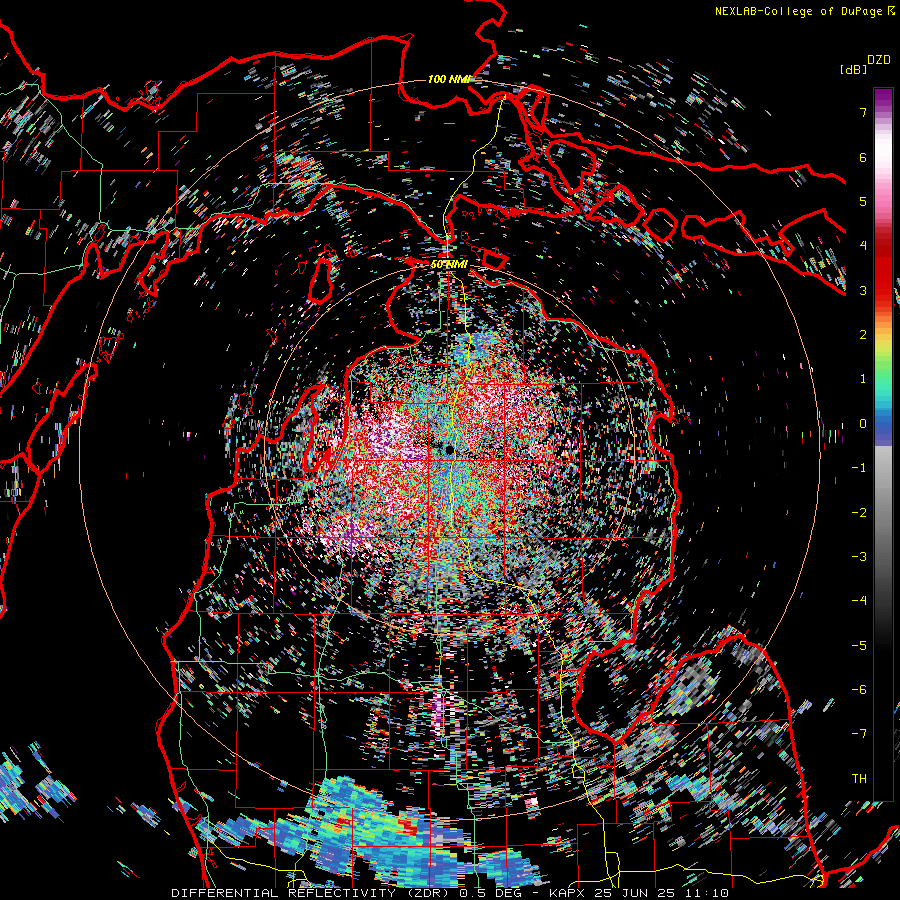Viewport: 900px width, 900px height.
Task: Click the -7 value on the scale
Action: coord(859,734)
